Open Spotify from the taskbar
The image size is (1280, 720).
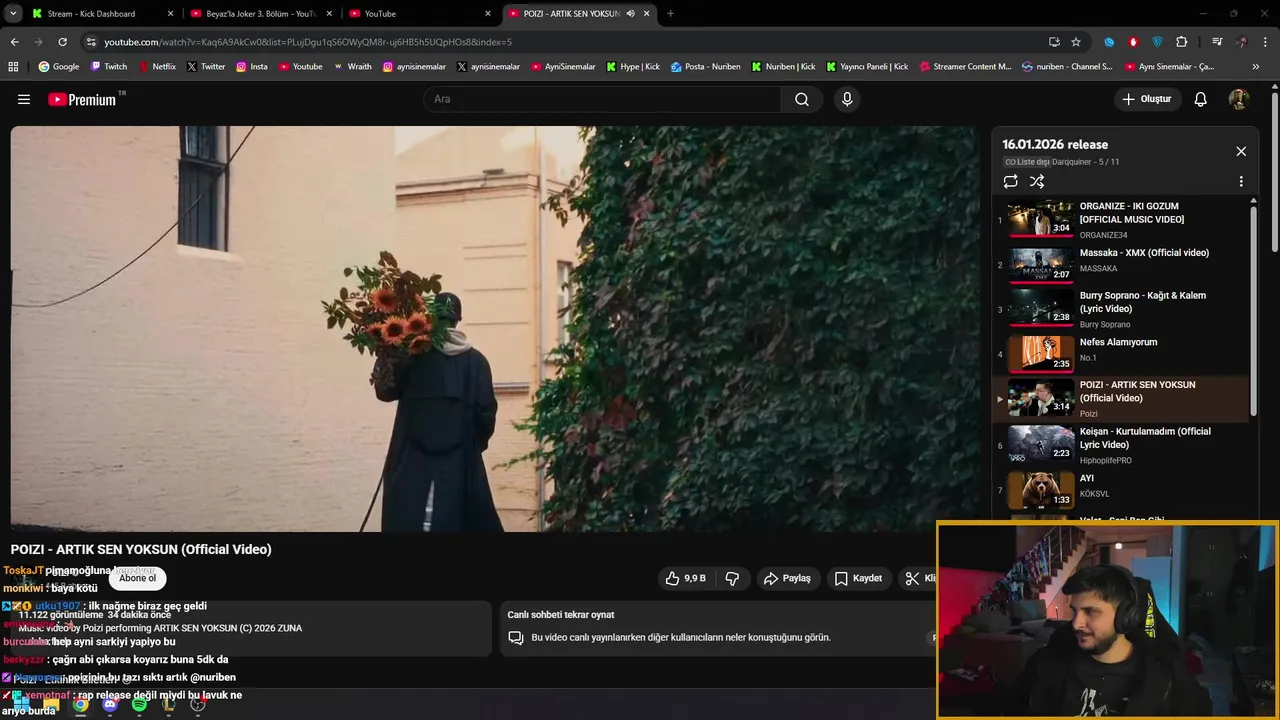click(x=139, y=705)
